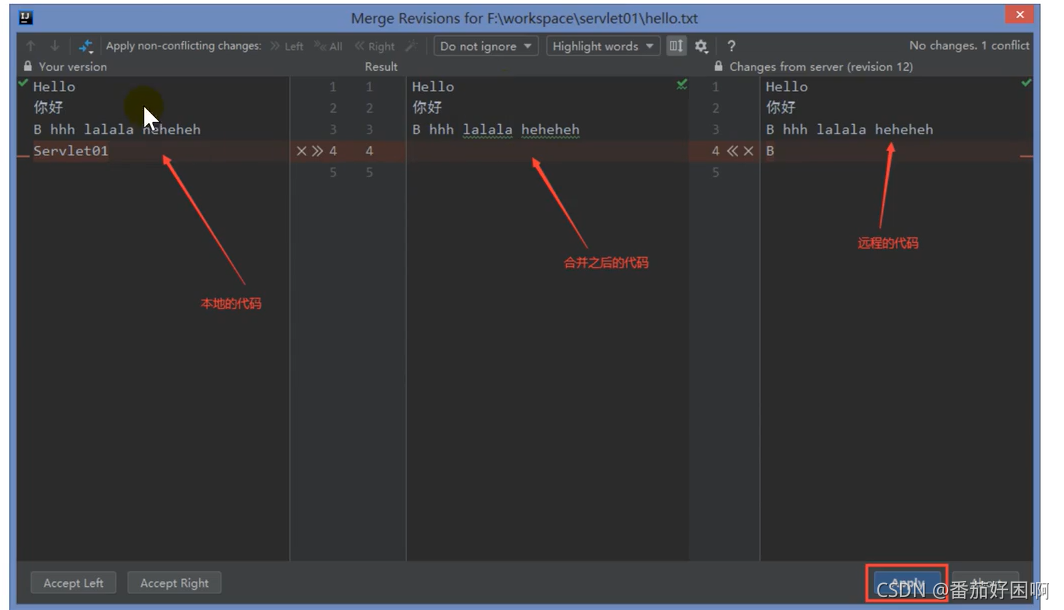Click 你好 line in Your version pane
Image resolution: width=1064 pixels, height=610 pixels.
48,107
